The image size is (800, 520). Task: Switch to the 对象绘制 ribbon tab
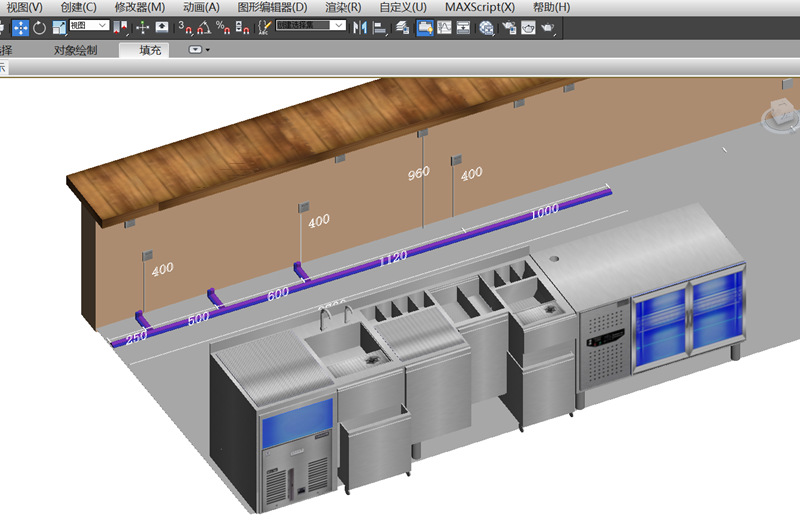[x=75, y=49]
